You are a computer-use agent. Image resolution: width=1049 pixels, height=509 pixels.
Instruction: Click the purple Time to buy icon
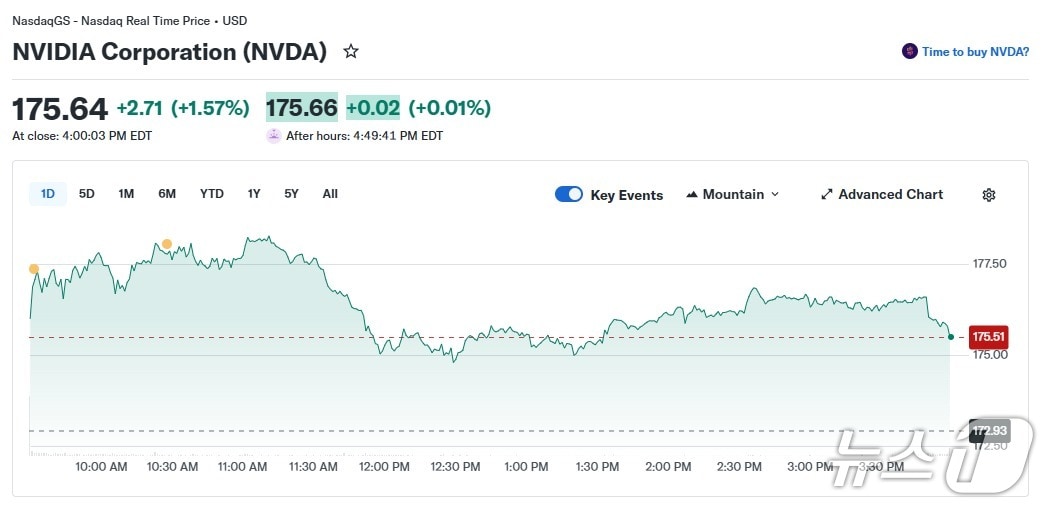point(909,51)
